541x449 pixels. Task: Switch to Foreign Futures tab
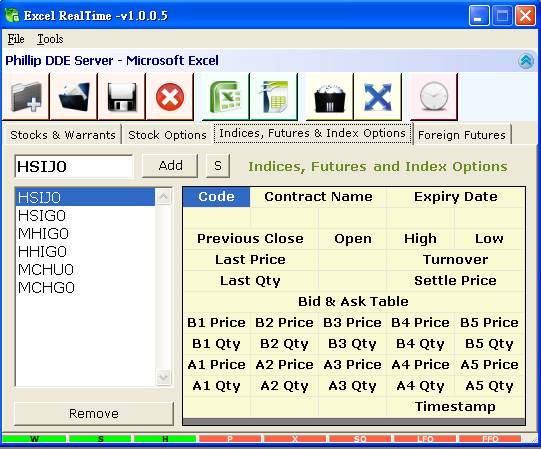[462, 135]
